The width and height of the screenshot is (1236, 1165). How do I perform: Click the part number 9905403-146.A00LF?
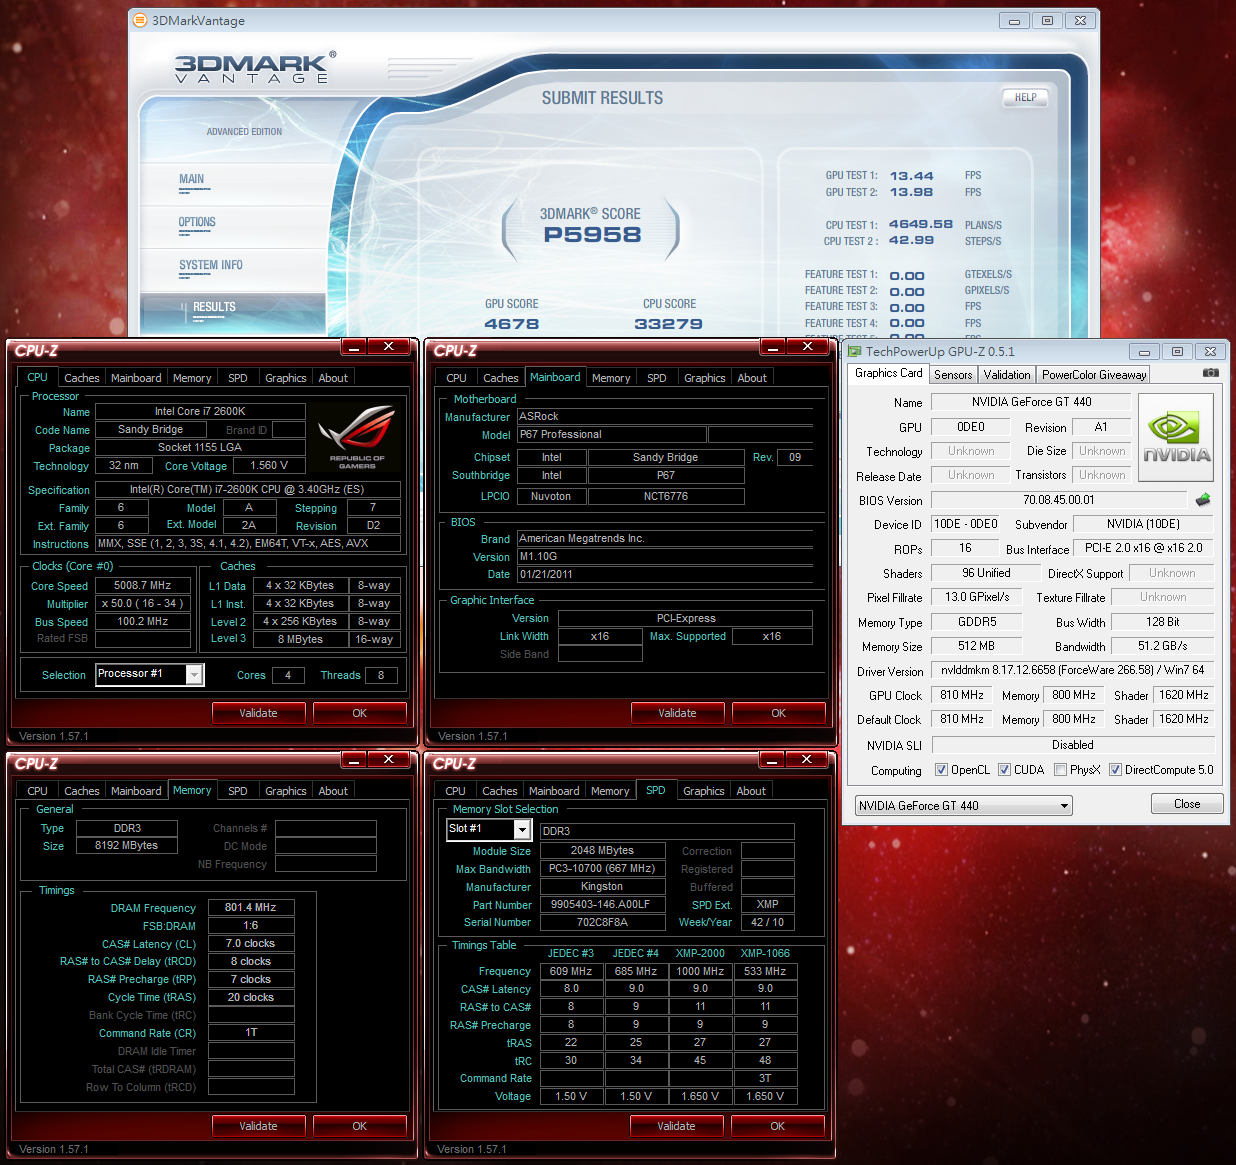pos(602,905)
